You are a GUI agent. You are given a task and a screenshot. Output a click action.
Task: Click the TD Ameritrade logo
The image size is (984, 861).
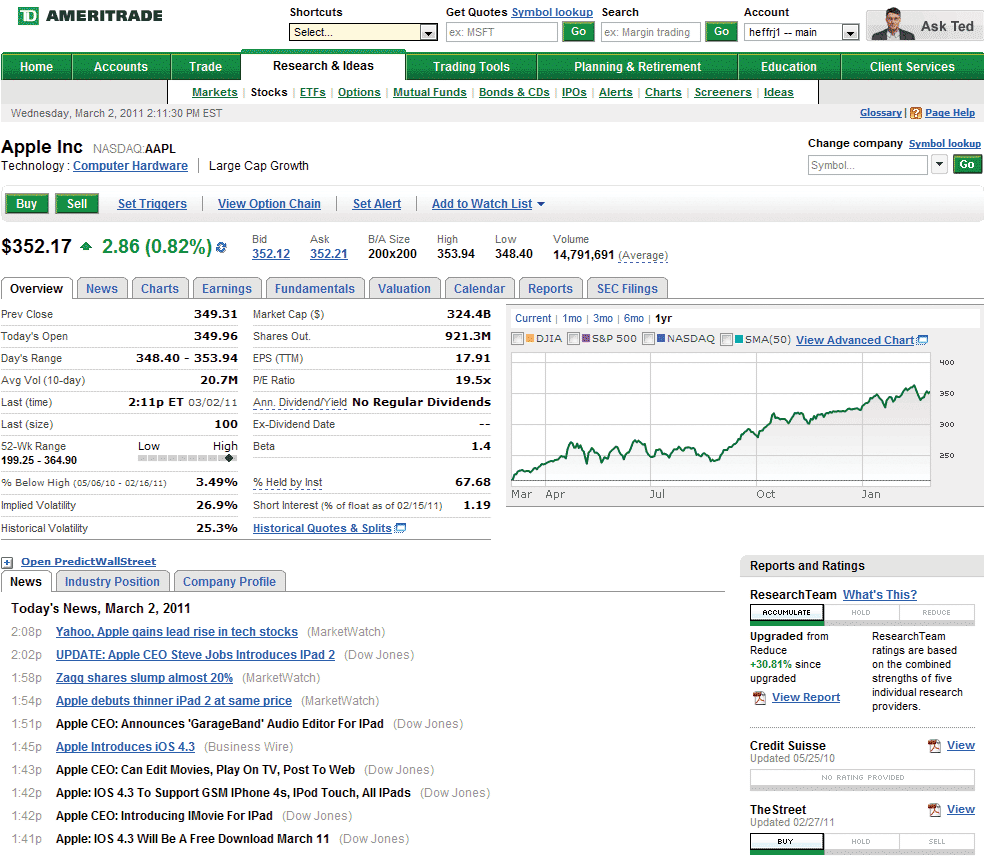pos(90,16)
